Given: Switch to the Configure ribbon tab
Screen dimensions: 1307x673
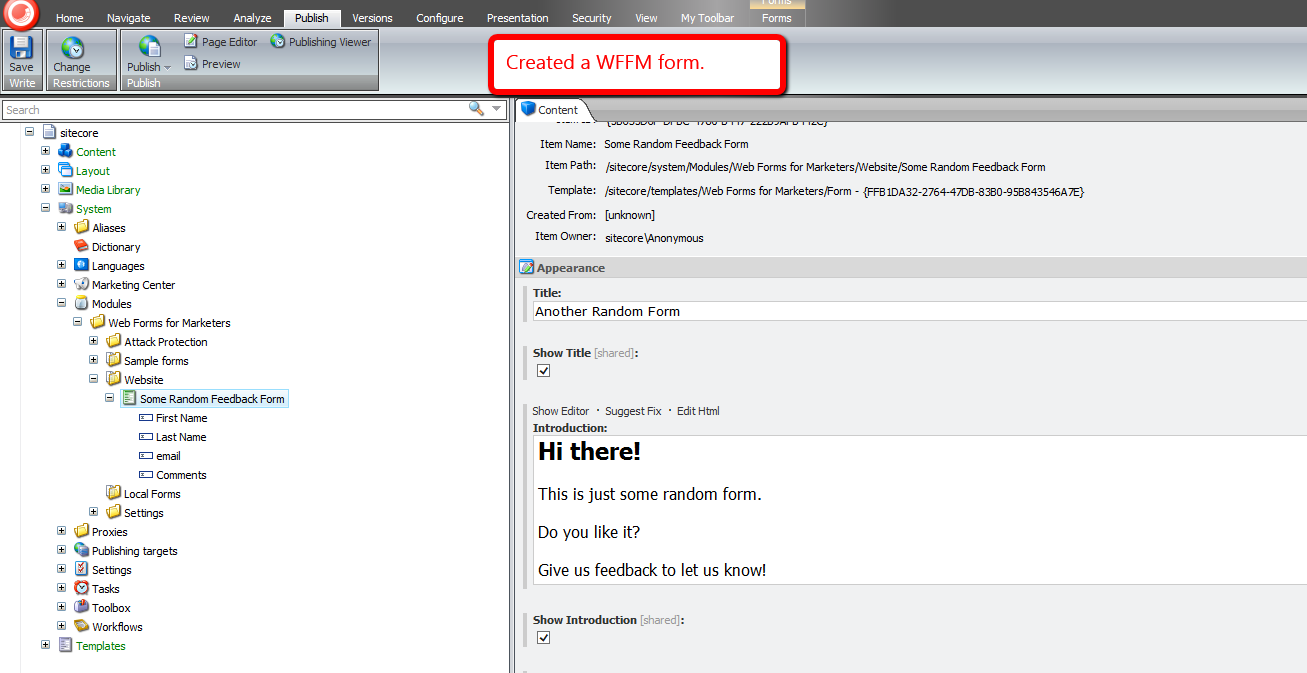Looking at the screenshot, I should point(439,18).
